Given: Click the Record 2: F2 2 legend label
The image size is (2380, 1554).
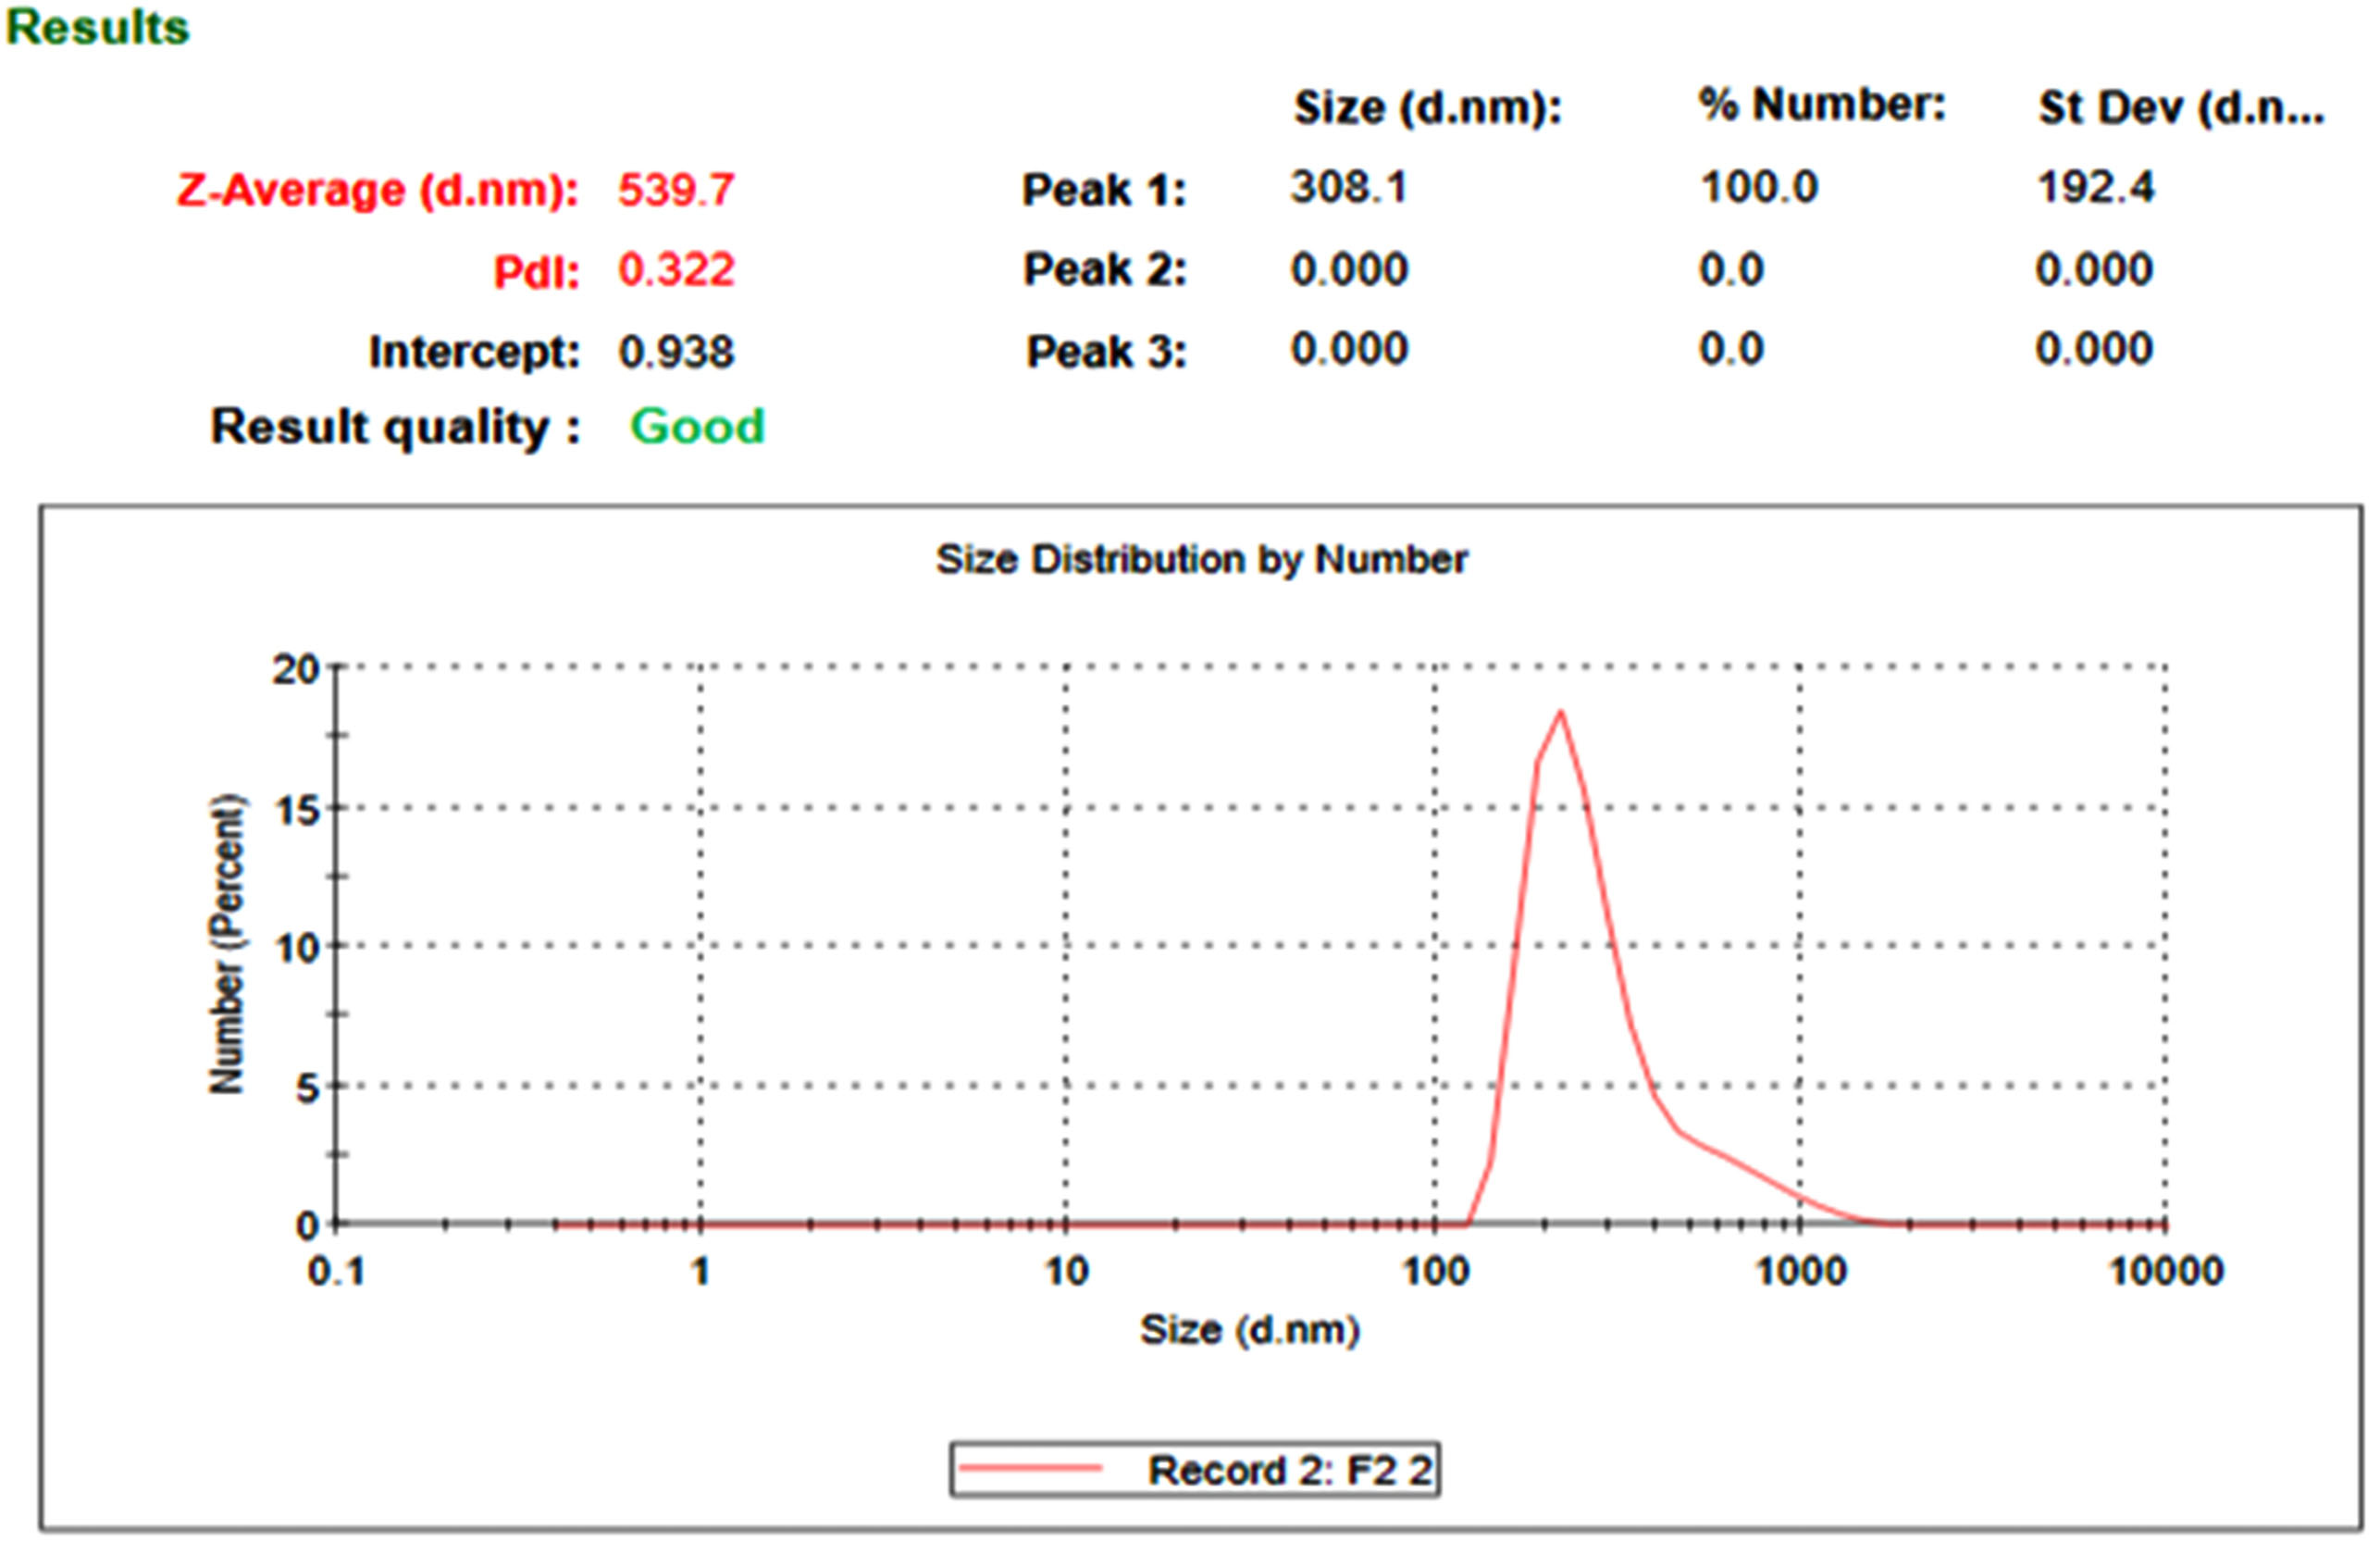Looking at the screenshot, I should point(1290,1471).
